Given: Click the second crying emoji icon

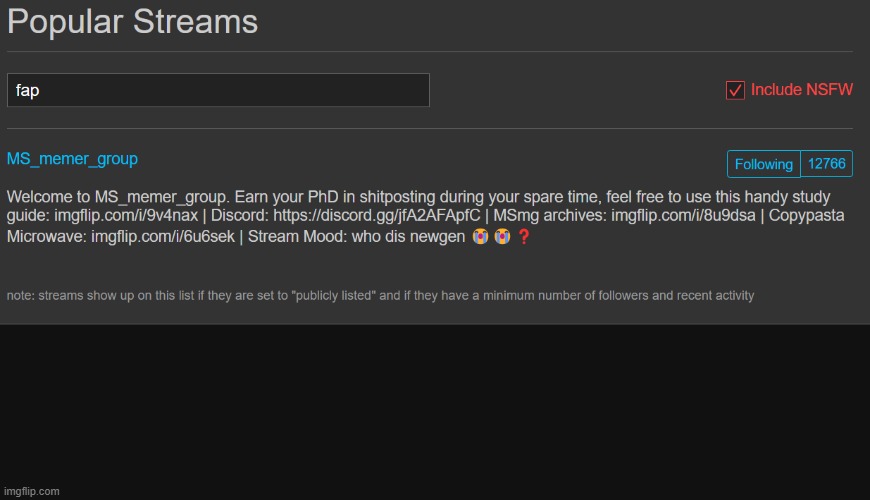Looking at the screenshot, I should [502, 237].
